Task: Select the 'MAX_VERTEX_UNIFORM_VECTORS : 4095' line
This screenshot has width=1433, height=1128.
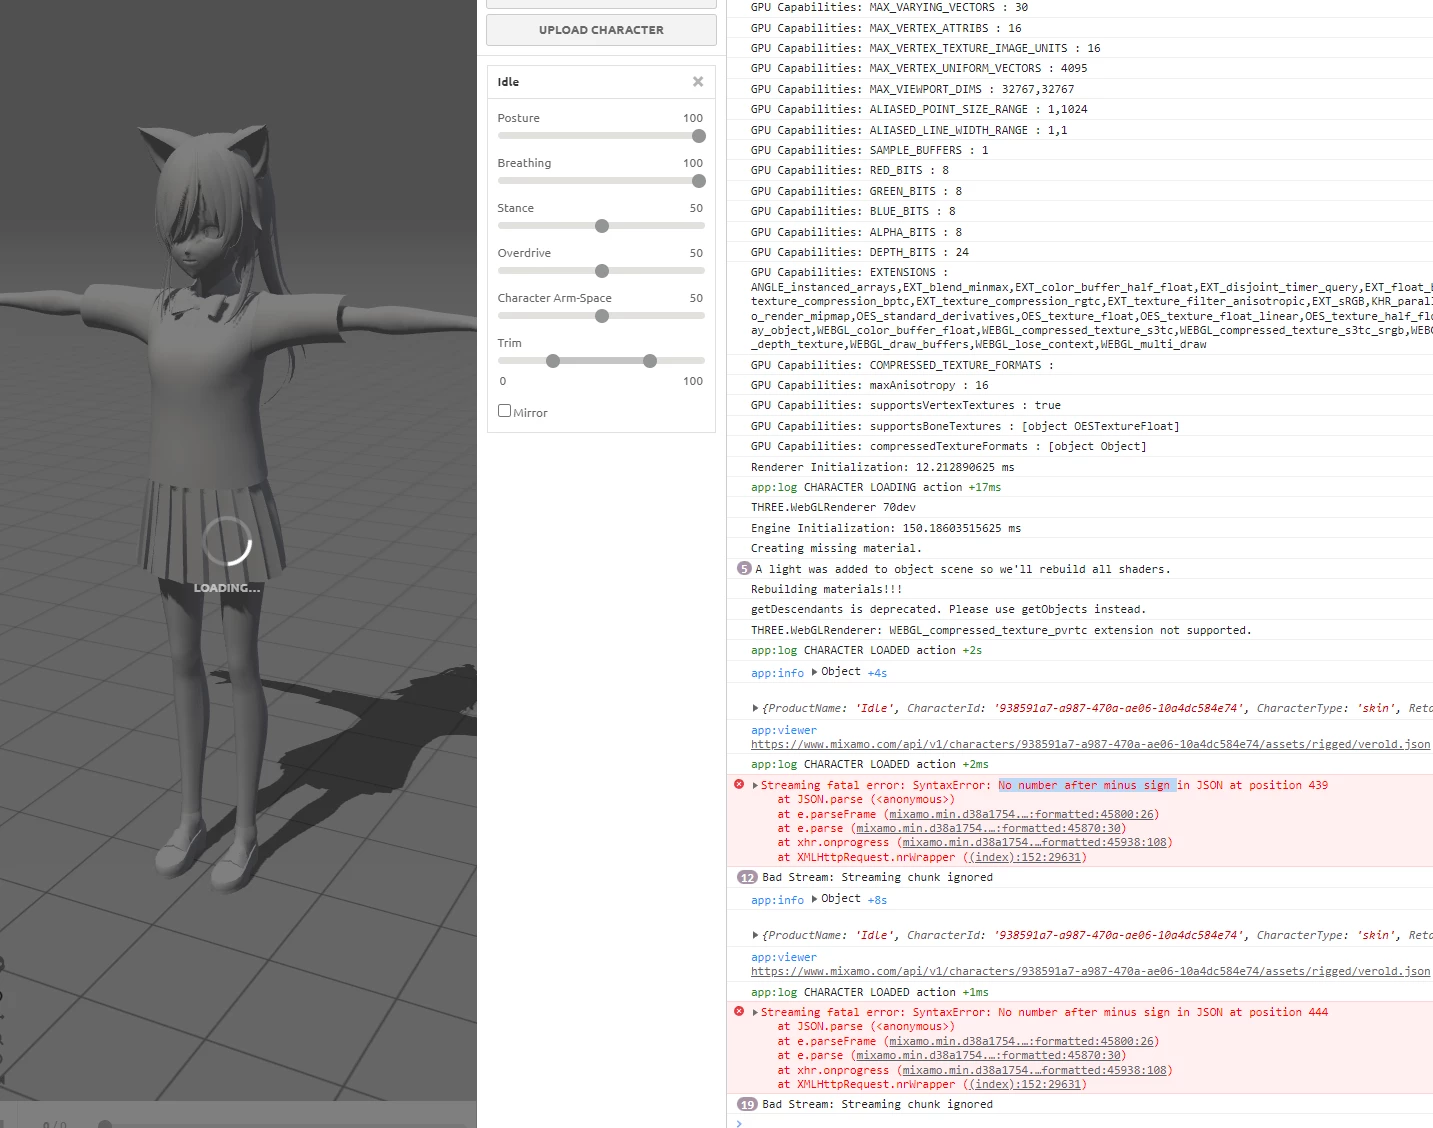Action: pos(919,68)
